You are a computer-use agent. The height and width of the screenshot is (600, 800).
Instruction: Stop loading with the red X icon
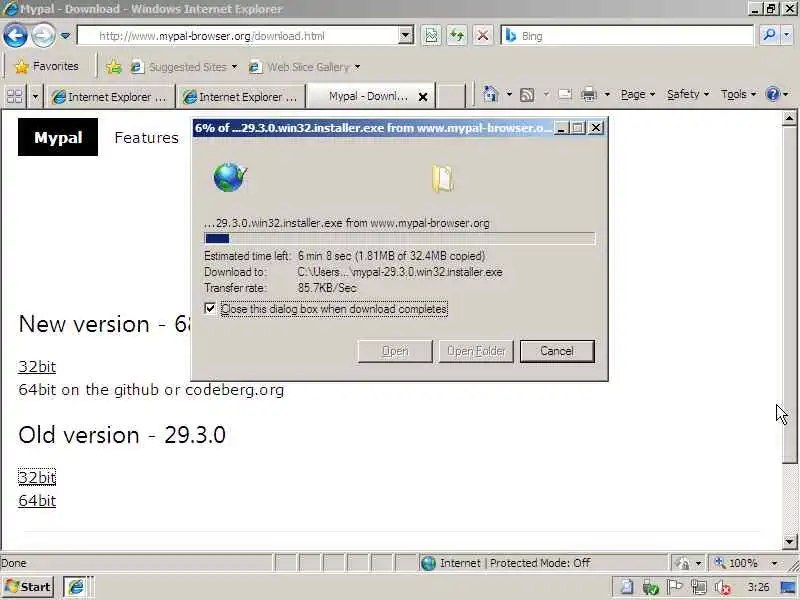point(482,36)
